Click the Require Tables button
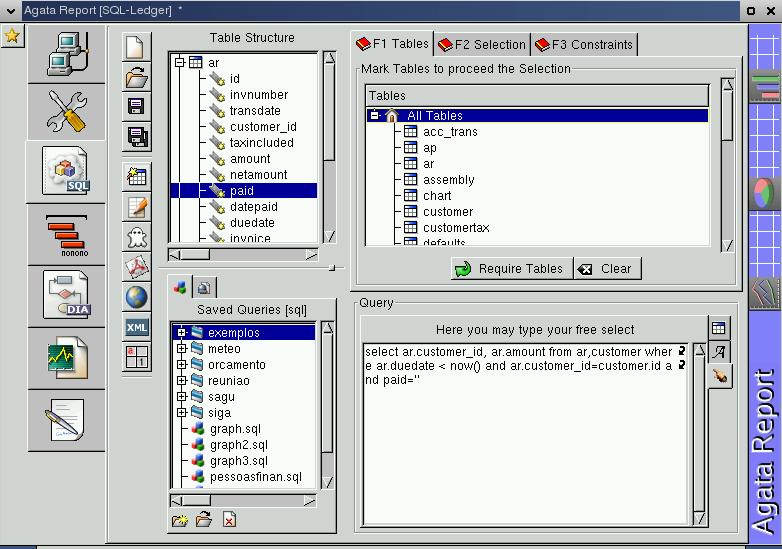The height and width of the screenshot is (549, 782). (513, 268)
